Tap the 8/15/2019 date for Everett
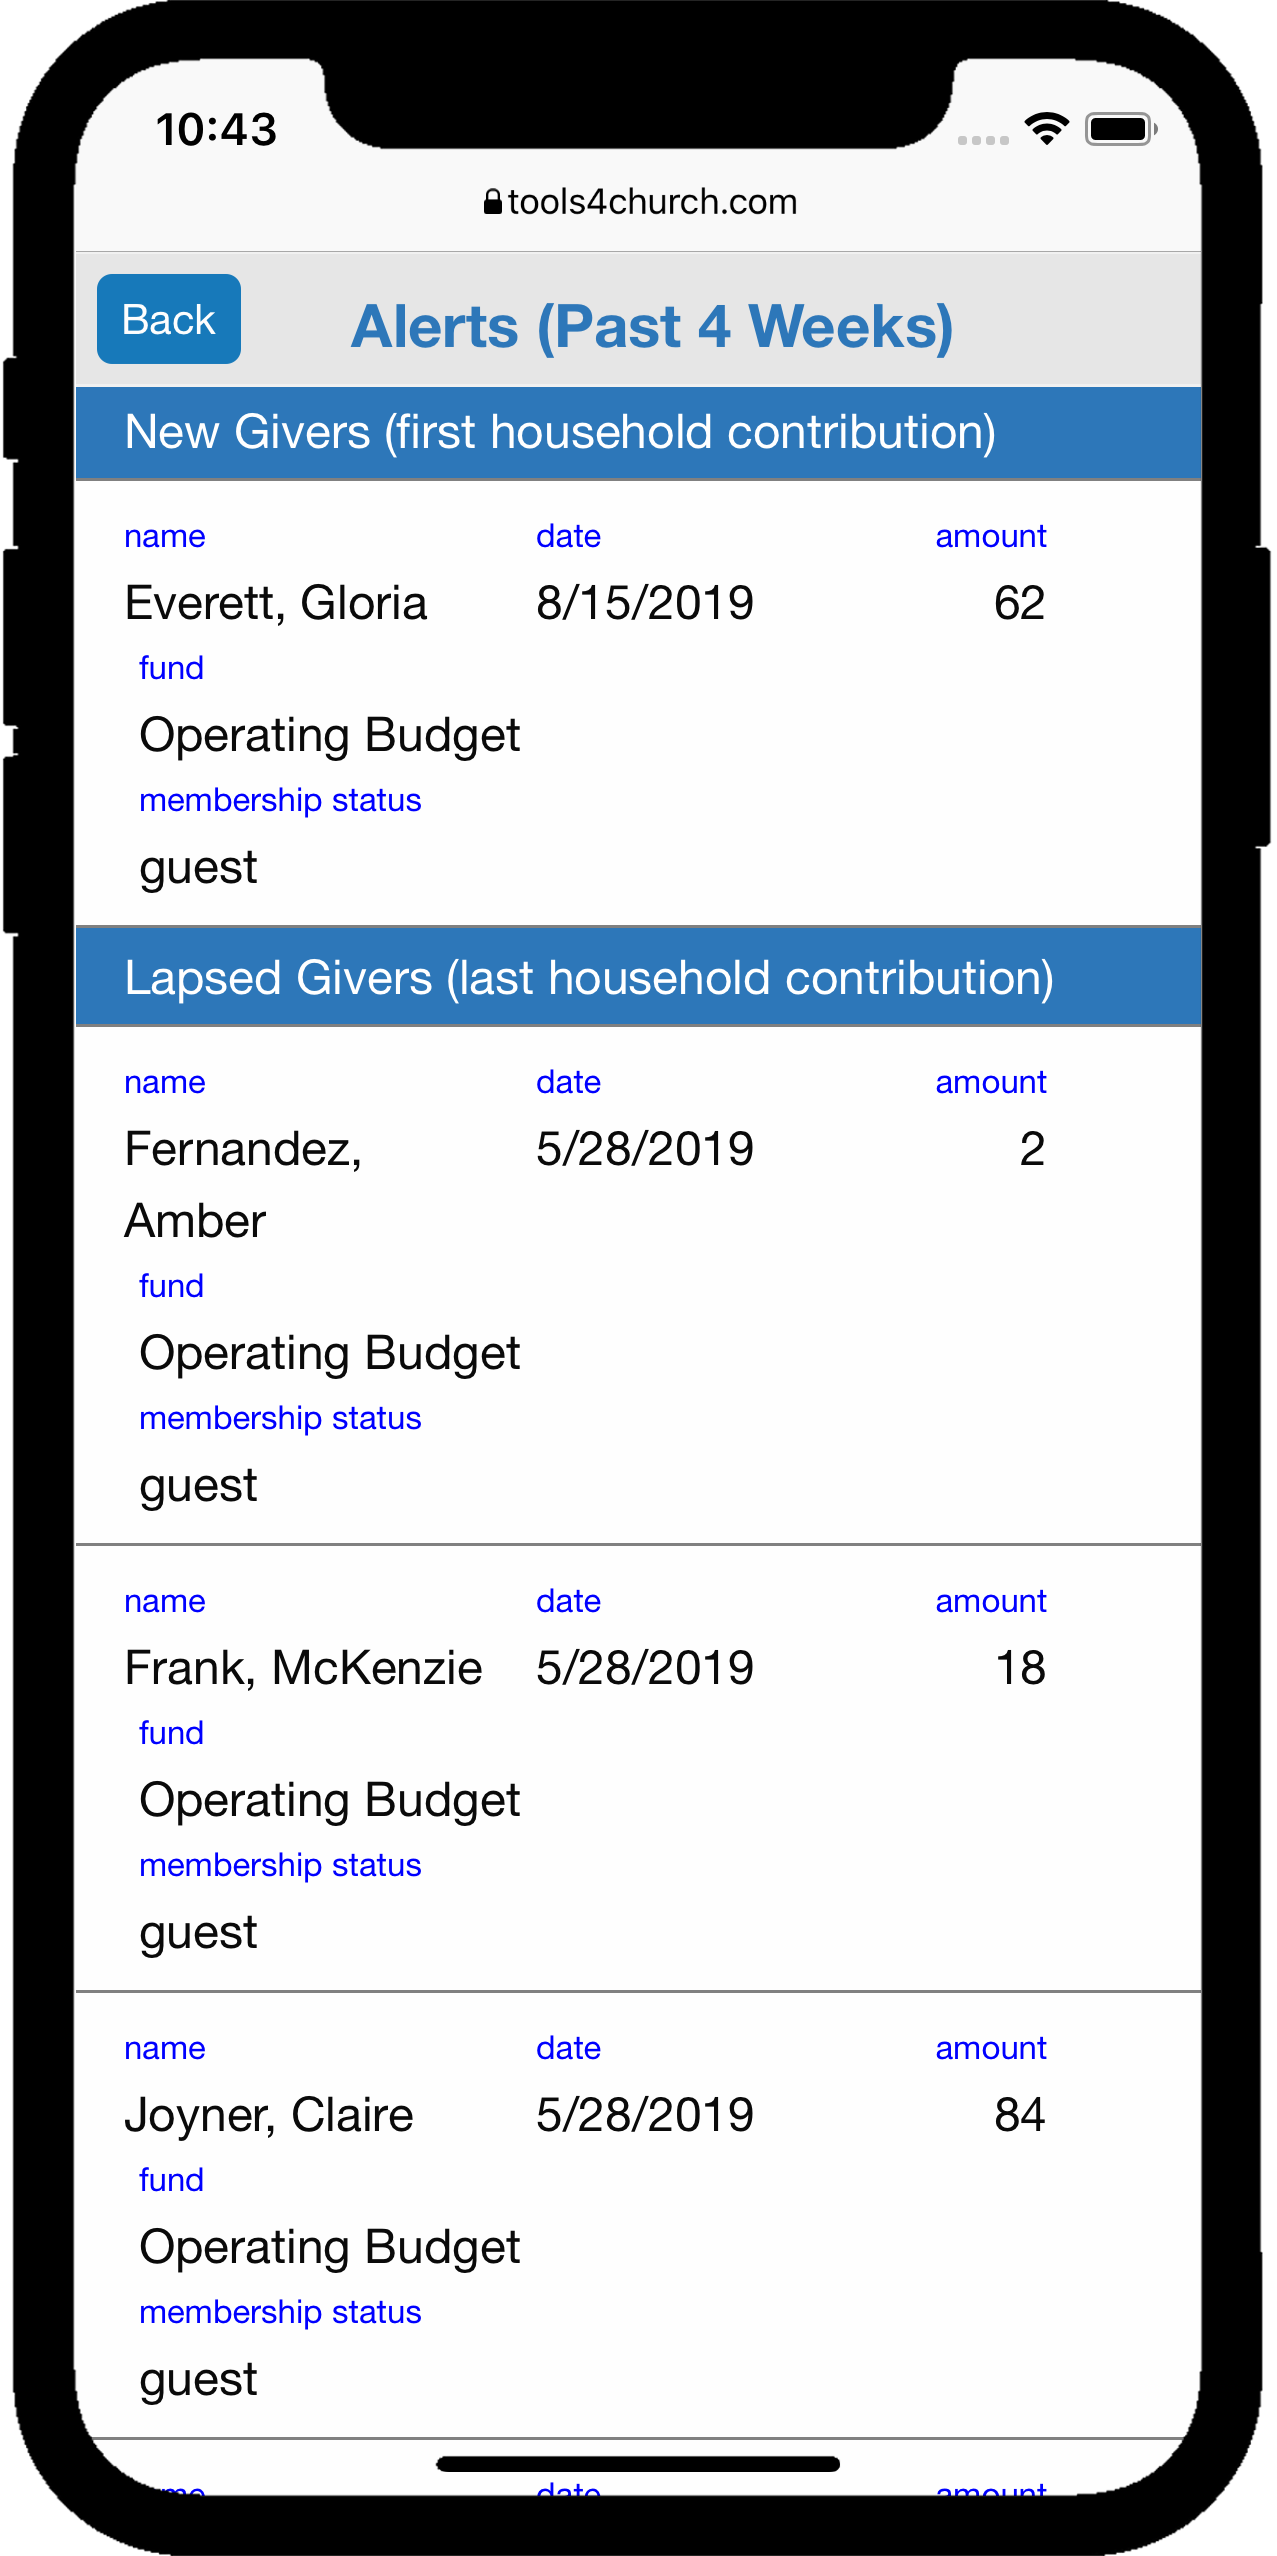Image resolution: width=1277 pixels, height=2556 pixels. coord(644,603)
